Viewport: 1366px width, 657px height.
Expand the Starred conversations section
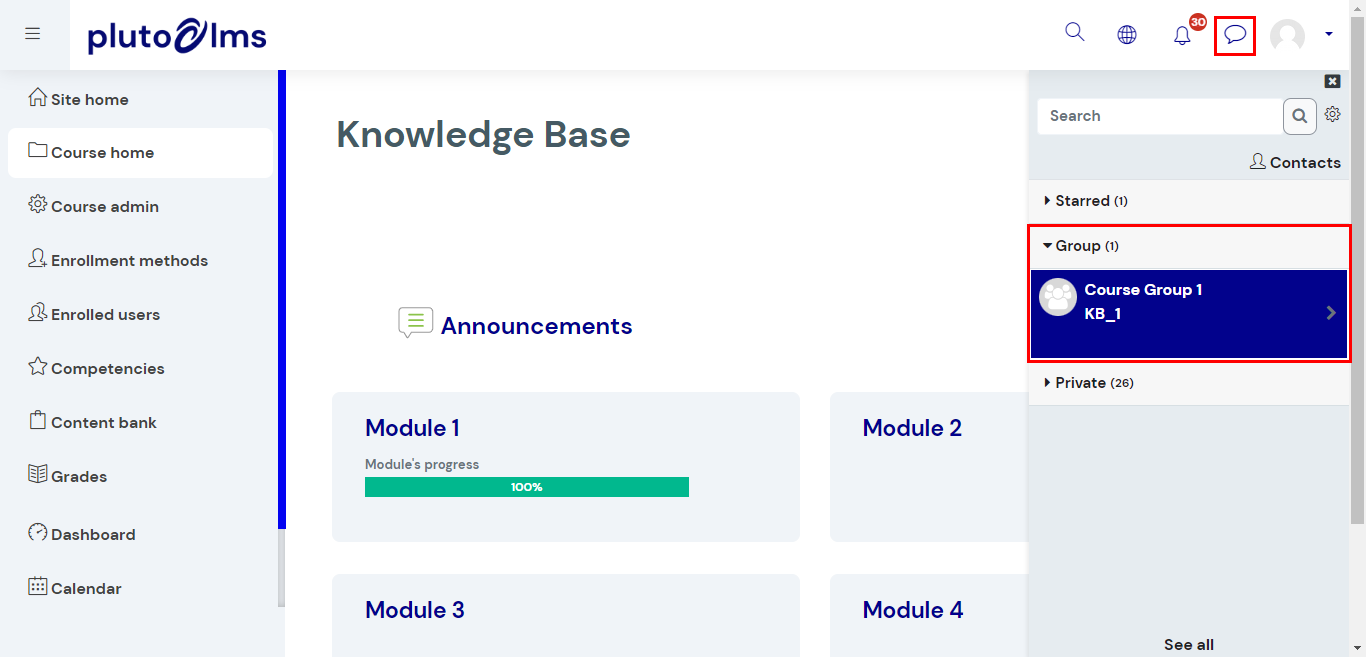coord(1084,201)
